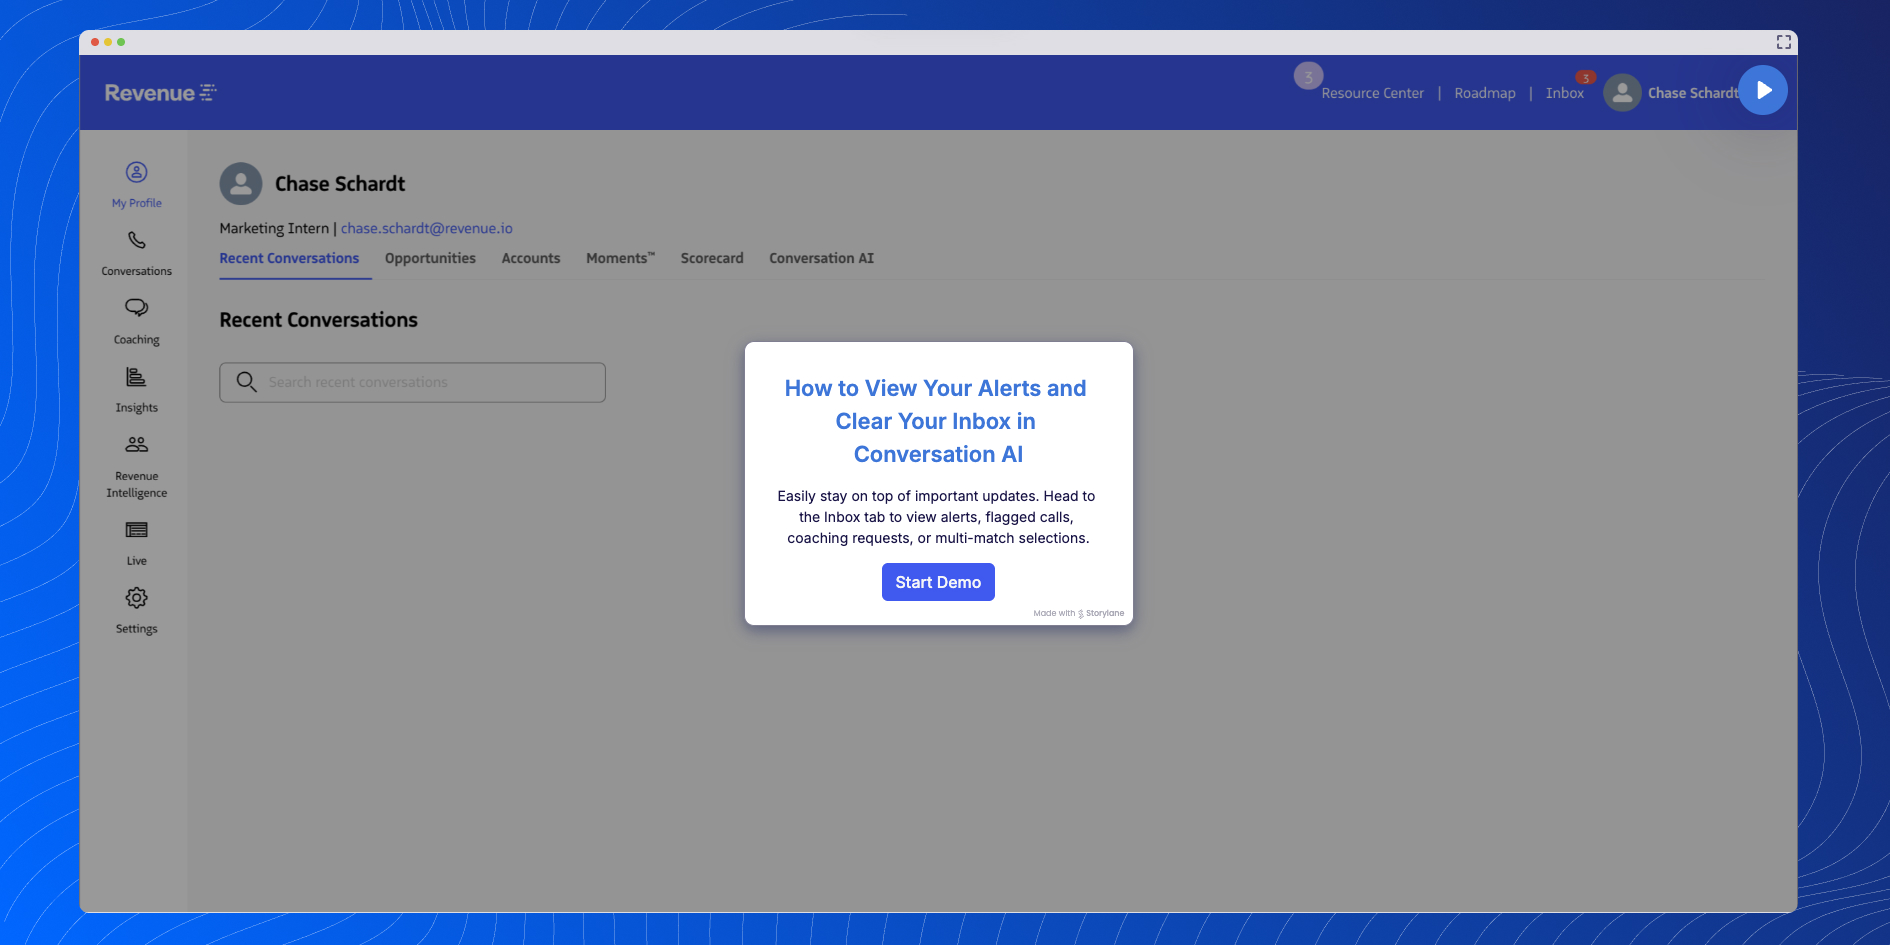Switch to the Scorecard tab
The height and width of the screenshot is (945, 1890).
711,258
